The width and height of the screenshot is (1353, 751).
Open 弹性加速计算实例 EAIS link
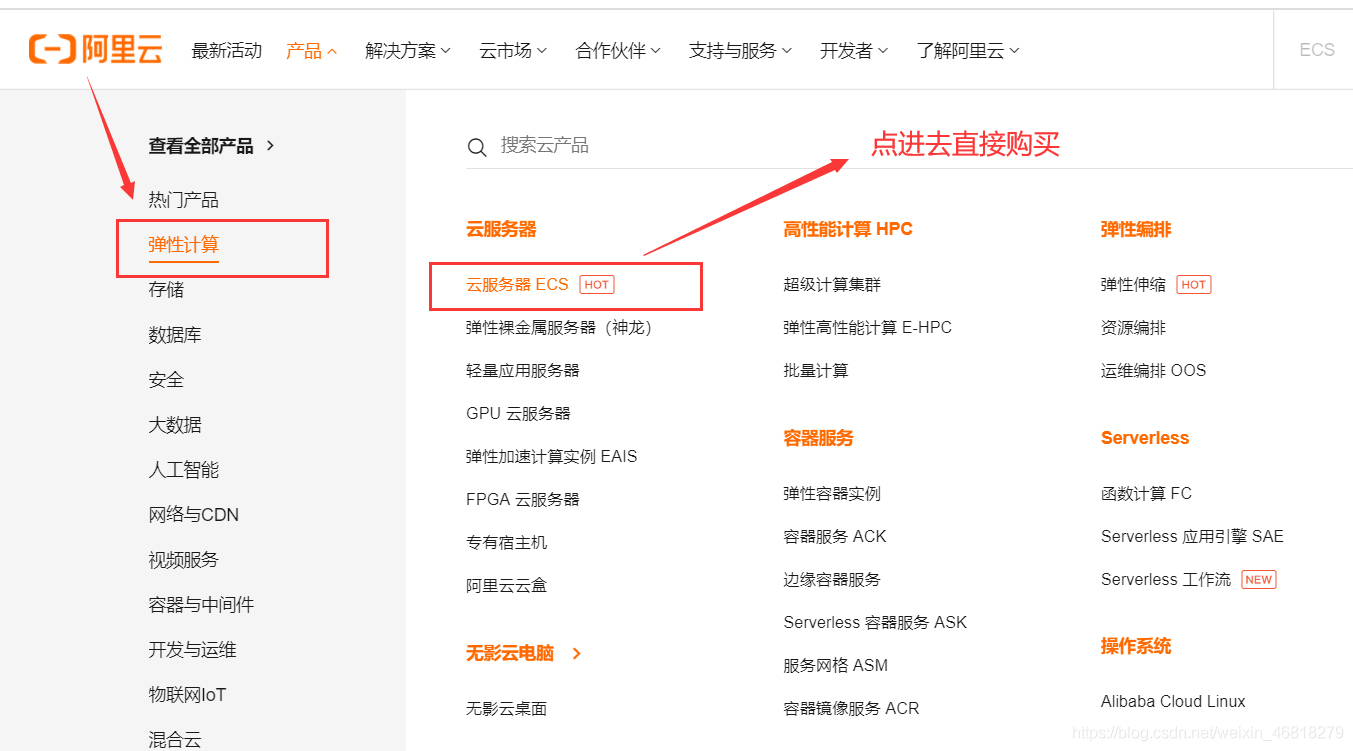pos(551,457)
